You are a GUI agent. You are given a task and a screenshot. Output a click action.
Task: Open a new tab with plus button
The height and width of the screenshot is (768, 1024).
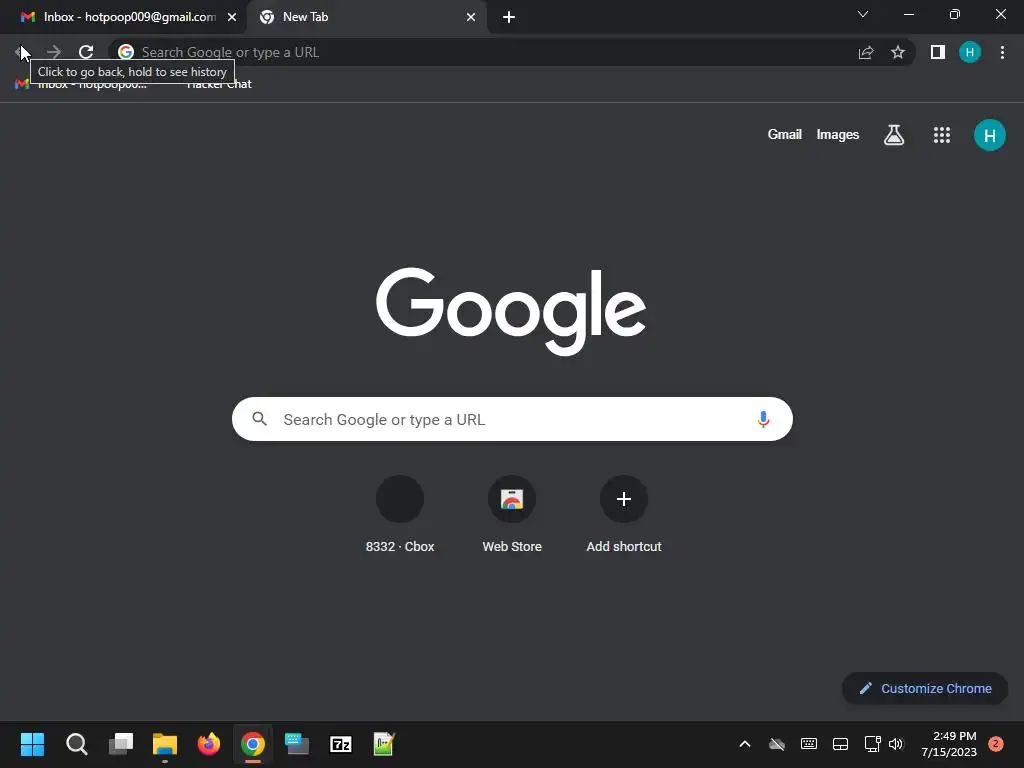pos(509,17)
